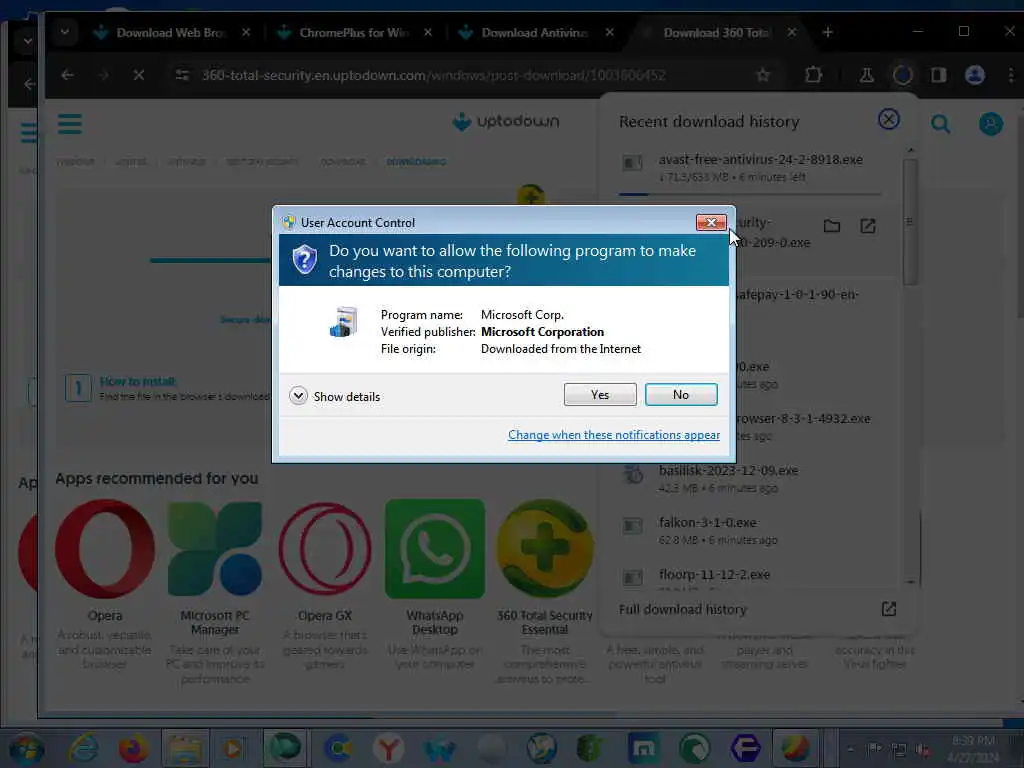This screenshot has height=768, width=1024.
Task: Open the Chrome profile avatar
Action: tap(975, 75)
